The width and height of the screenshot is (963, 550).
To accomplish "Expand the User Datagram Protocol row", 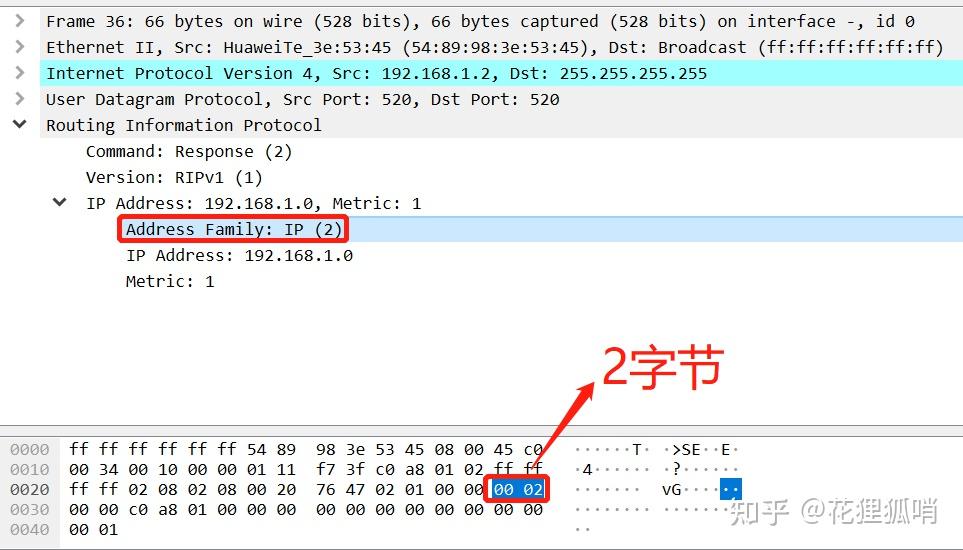I will [20, 99].
